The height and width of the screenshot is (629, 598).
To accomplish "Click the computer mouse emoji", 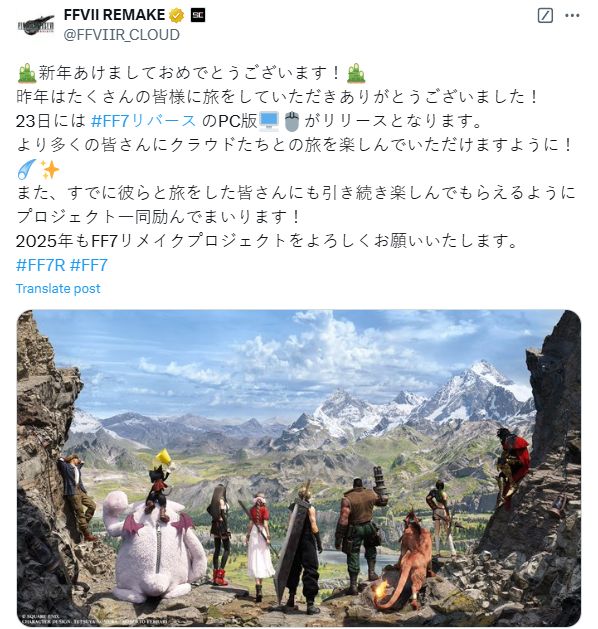I will pos(292,122).
